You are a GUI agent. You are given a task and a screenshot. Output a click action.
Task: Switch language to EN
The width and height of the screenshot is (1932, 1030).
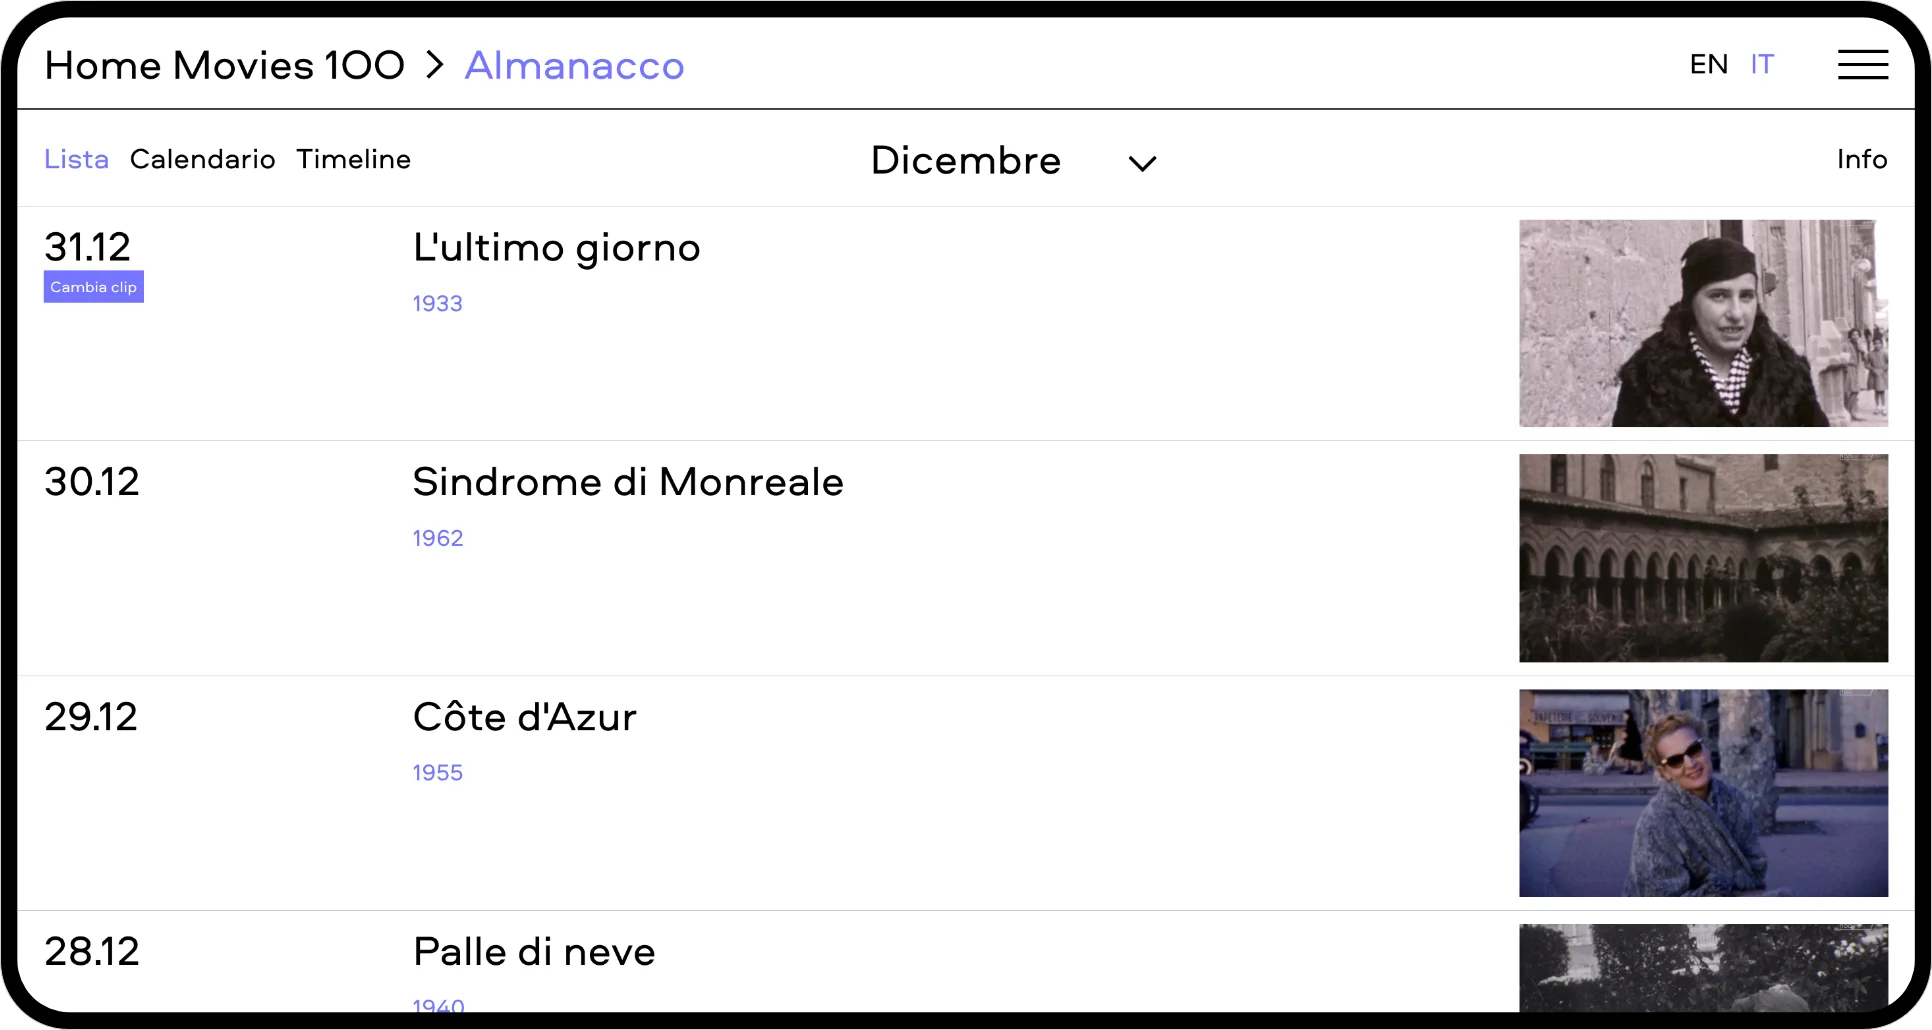(1708, 65)
